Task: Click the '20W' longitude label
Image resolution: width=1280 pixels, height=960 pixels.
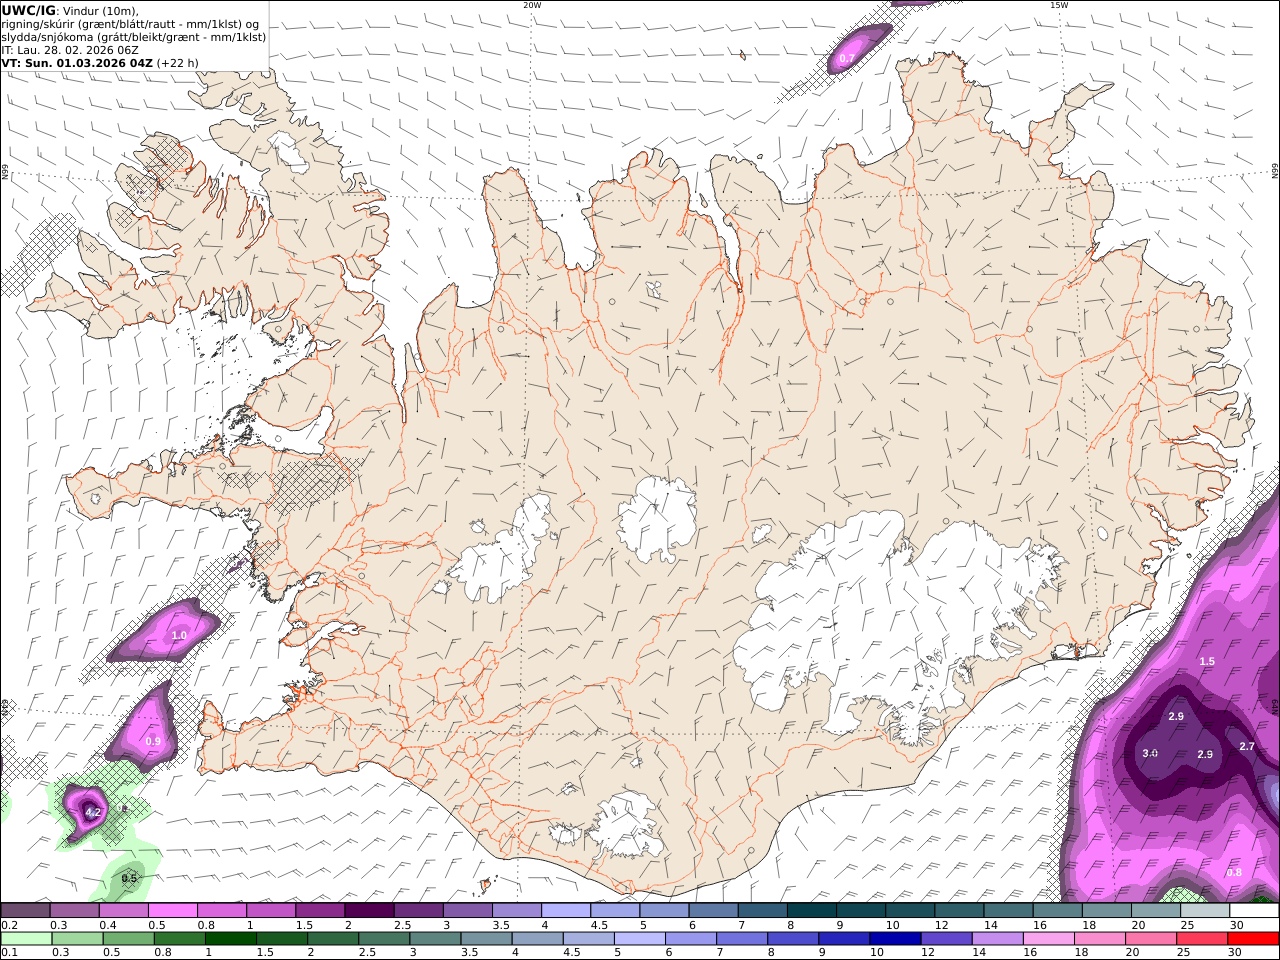Action: point(532,5)
